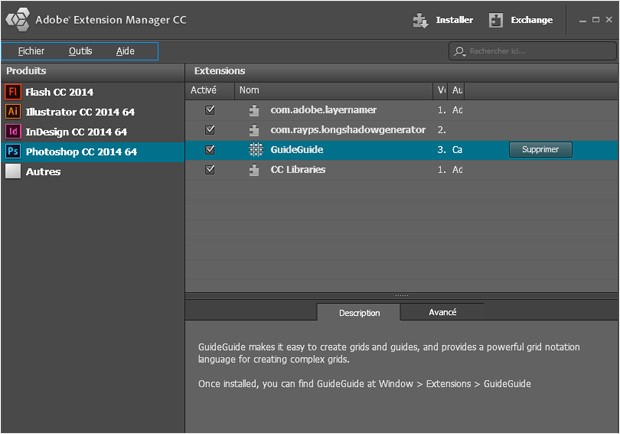Switch to the Description tab
This screenshot has width=620, height=434.
coord(359,313)
